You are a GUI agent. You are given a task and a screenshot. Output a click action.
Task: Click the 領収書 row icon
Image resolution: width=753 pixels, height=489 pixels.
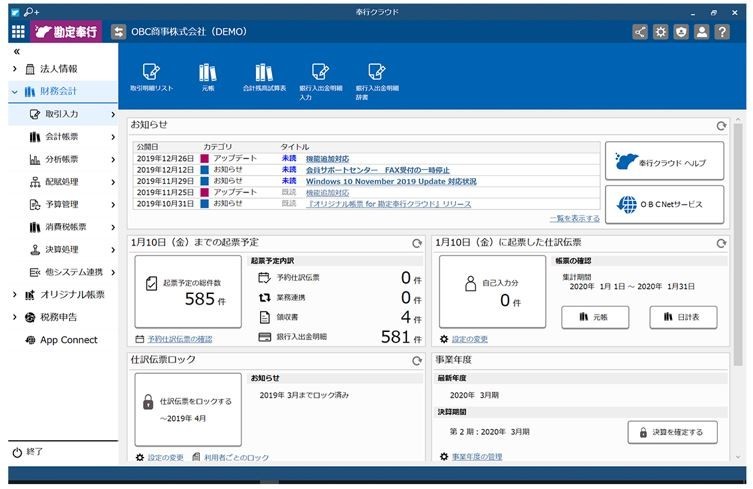click(x=265, y=317)
